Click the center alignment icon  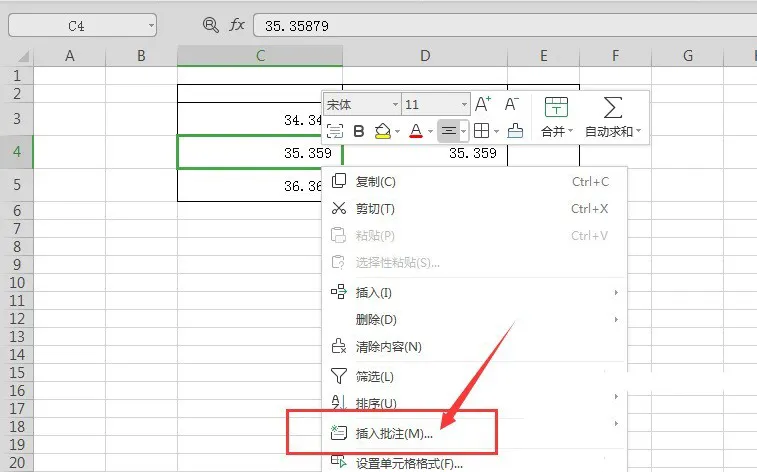point(449,131)
